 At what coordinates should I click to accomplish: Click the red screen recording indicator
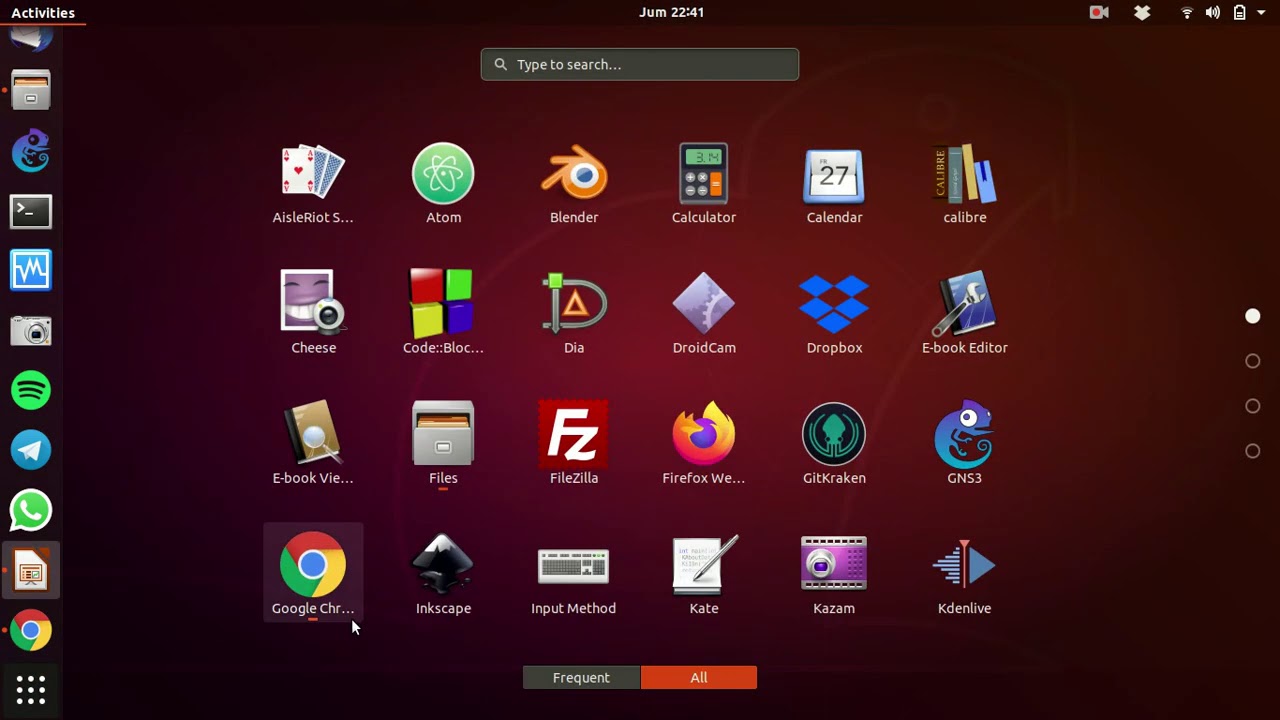tap(1099, 13)
